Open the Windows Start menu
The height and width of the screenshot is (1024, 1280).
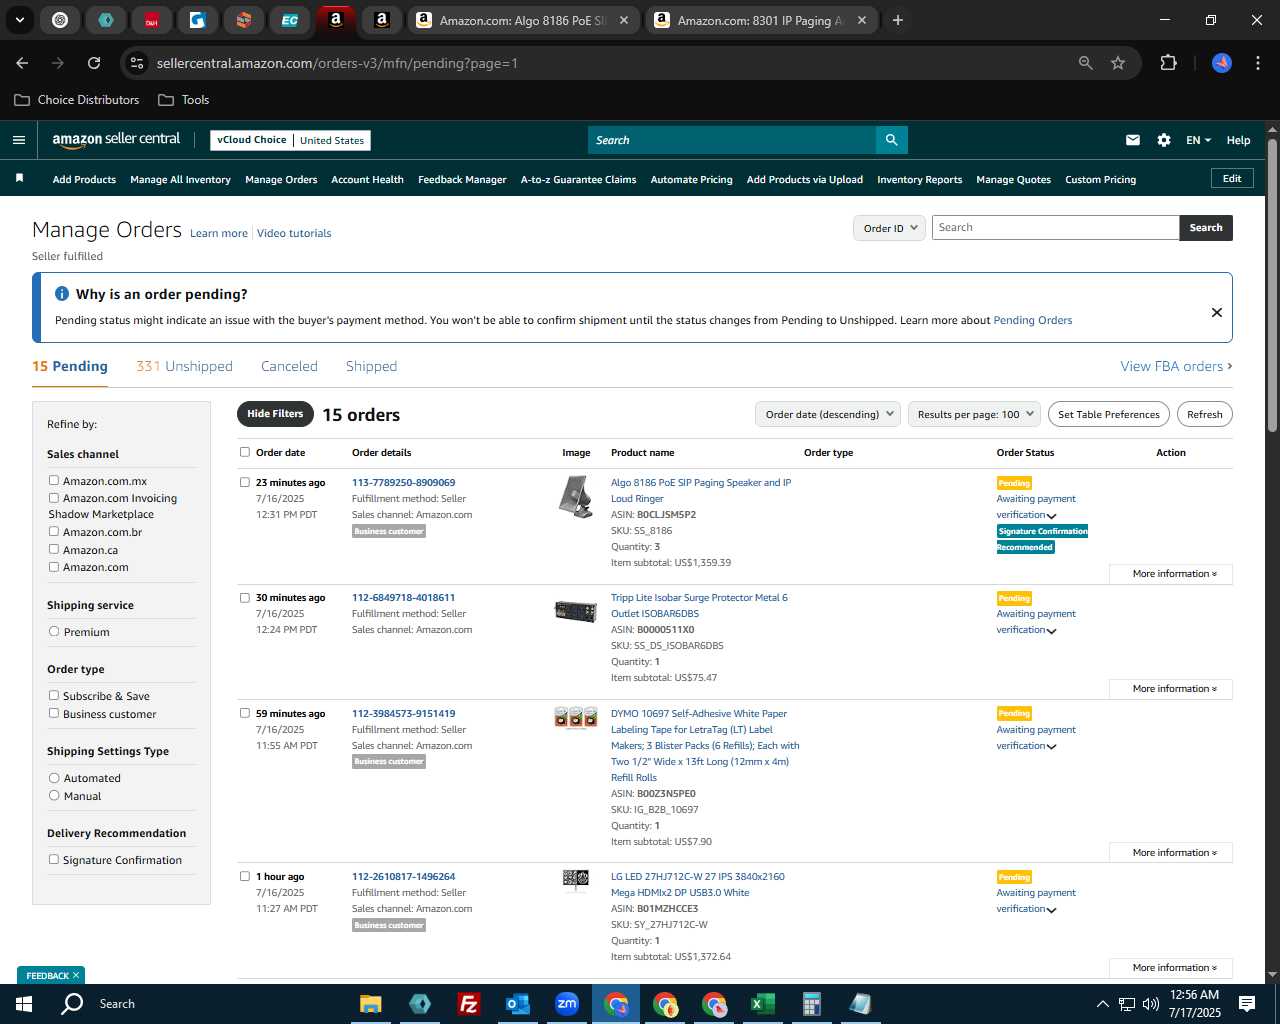pos(24,1004)
